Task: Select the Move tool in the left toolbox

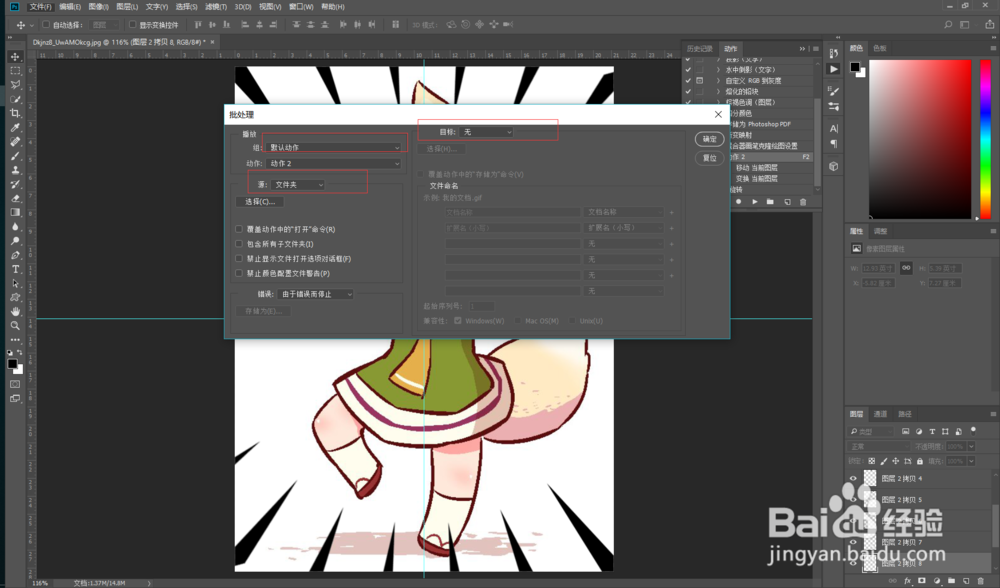Action: (x=15, y=57)
